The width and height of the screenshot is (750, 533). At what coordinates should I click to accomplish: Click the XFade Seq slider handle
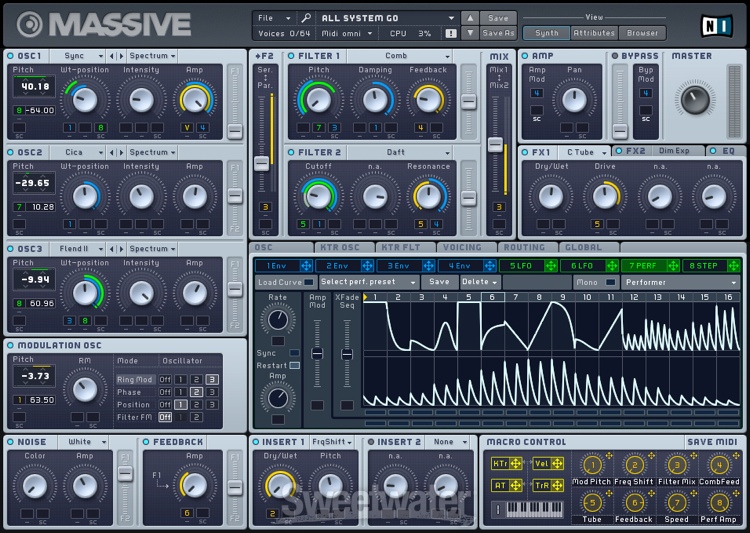coord(347,354)
